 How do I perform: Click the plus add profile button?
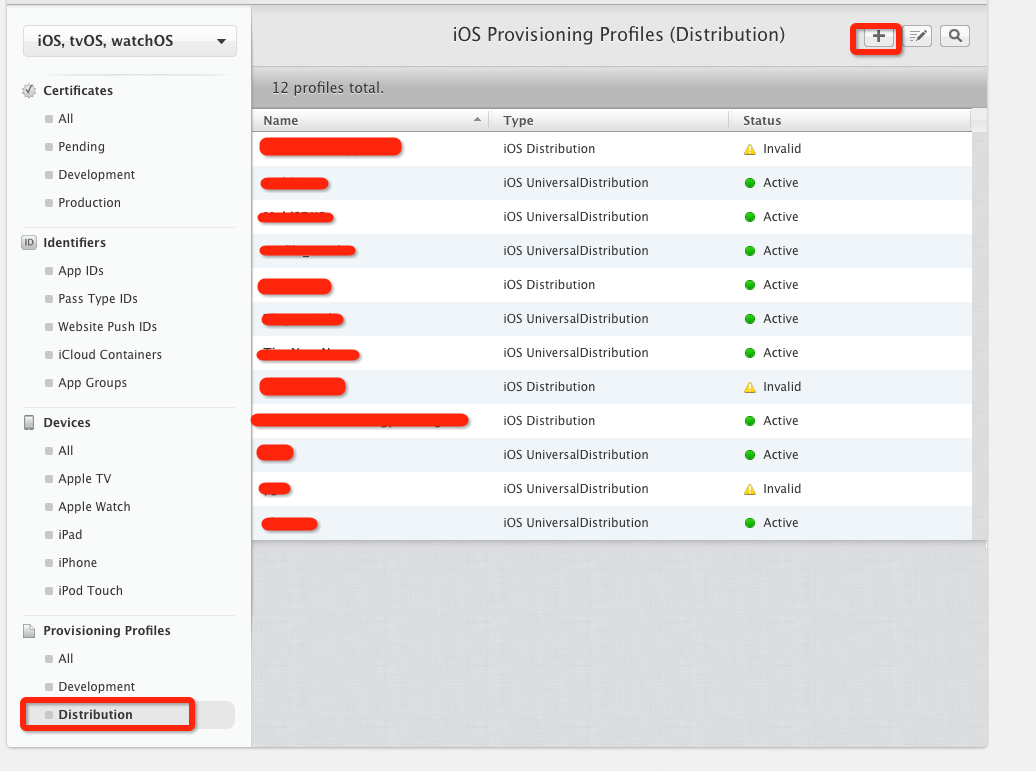pos(879,37)
